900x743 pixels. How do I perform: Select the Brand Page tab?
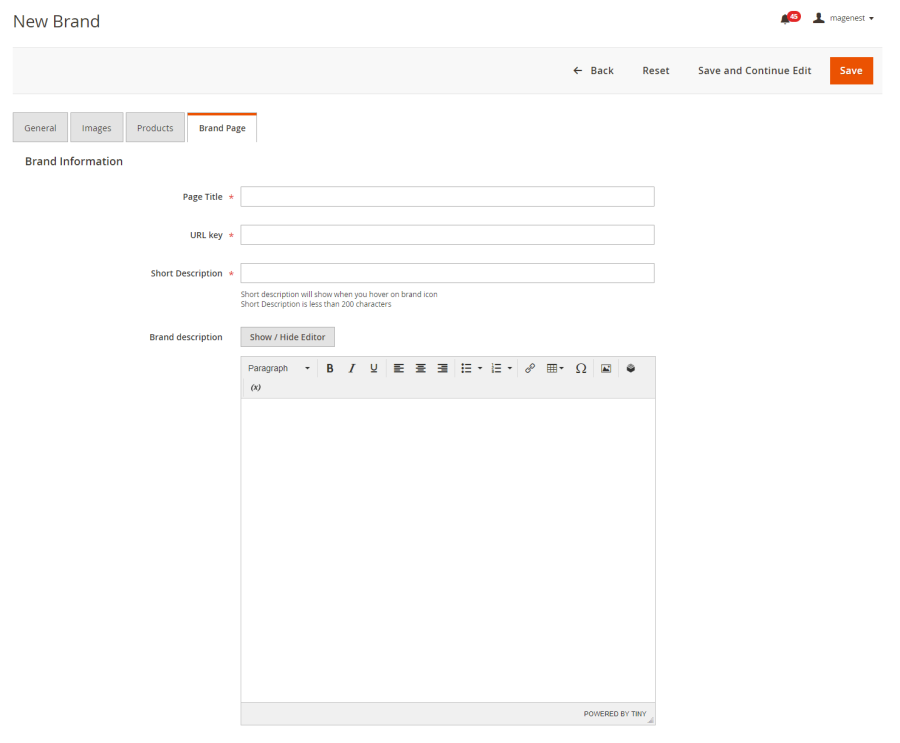click(x=222, y=127)
